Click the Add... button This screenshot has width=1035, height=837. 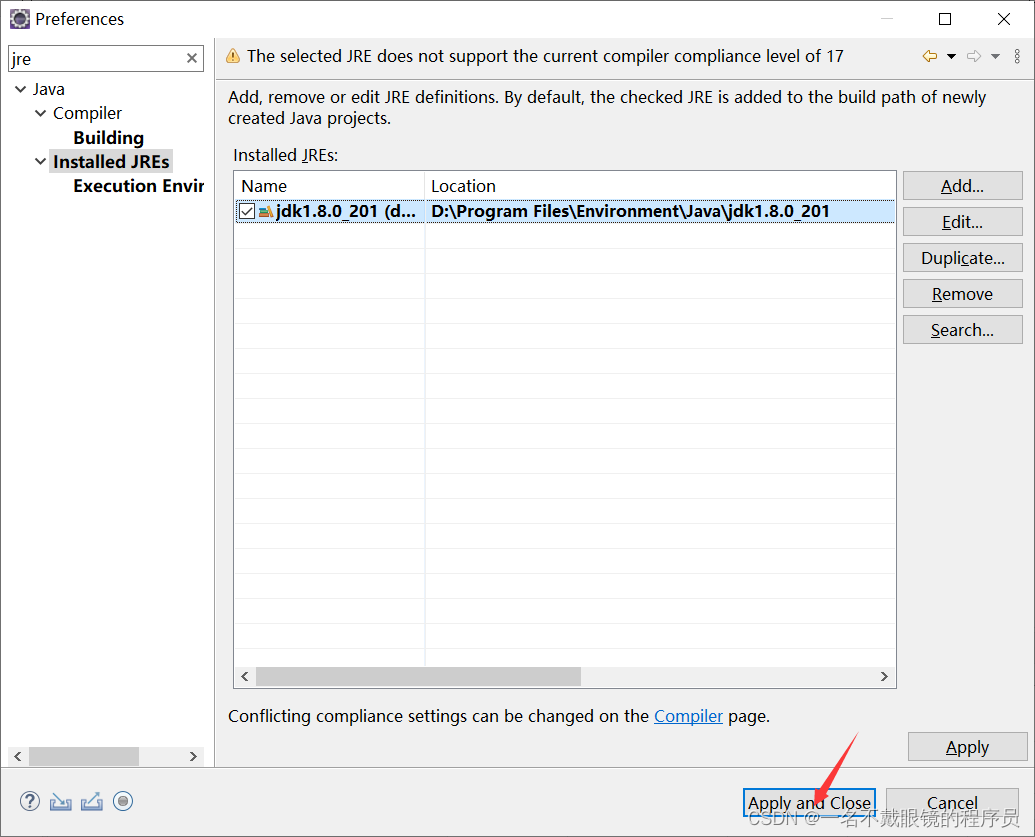962,186
